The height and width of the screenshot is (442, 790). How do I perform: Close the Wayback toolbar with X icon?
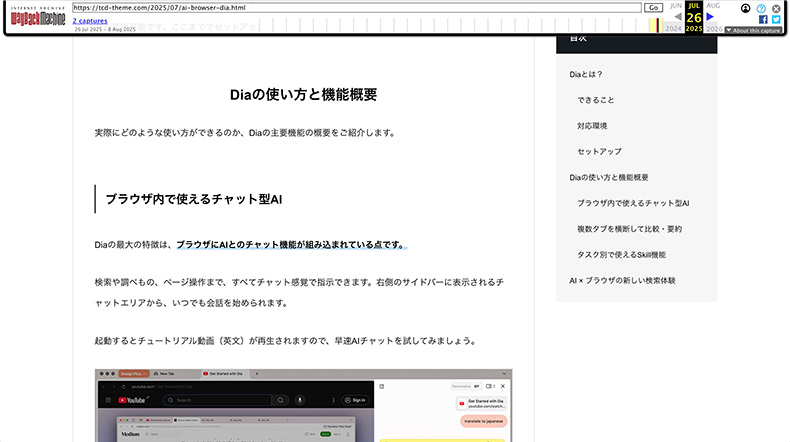click(776, 8)
